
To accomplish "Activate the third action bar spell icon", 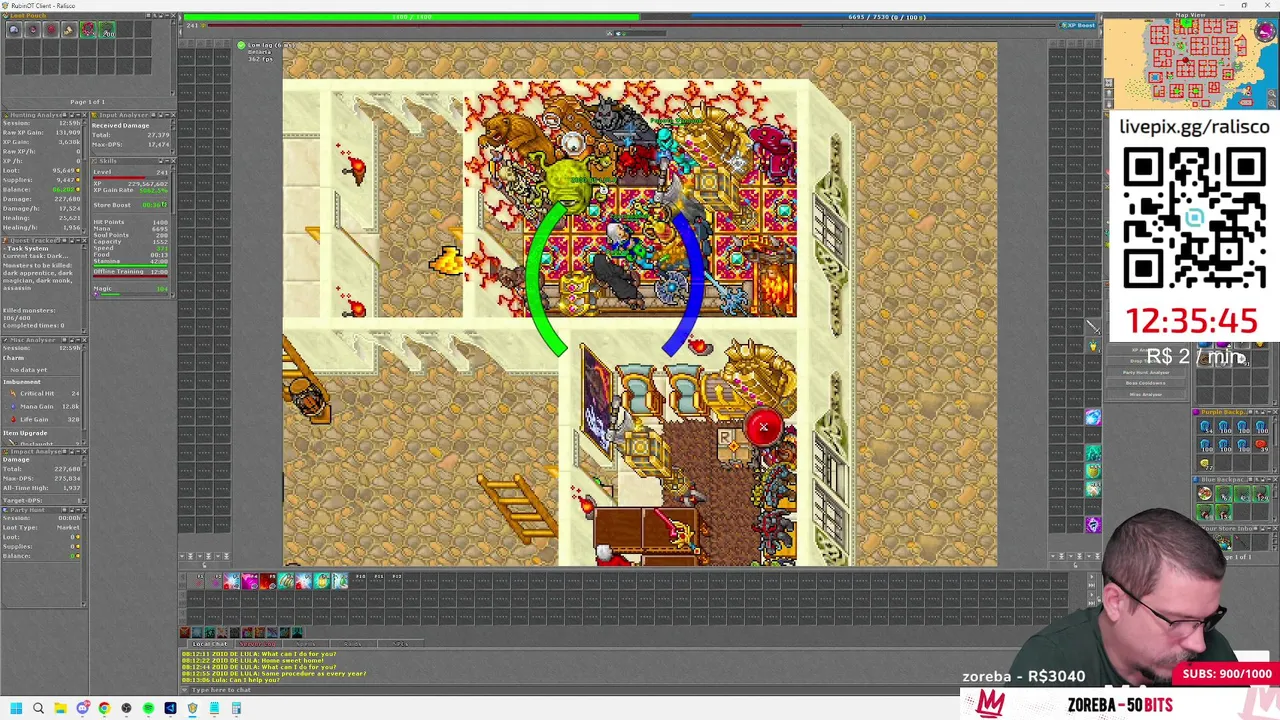I will point(232,581).
